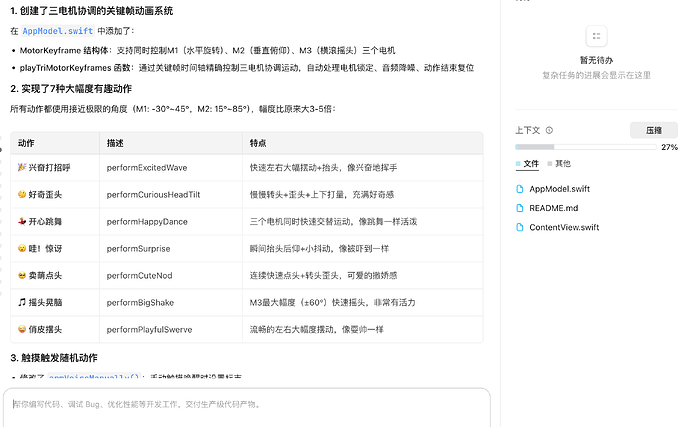
Task: Click the thinking emoji beside 好奇歪头
Action: 22,194
